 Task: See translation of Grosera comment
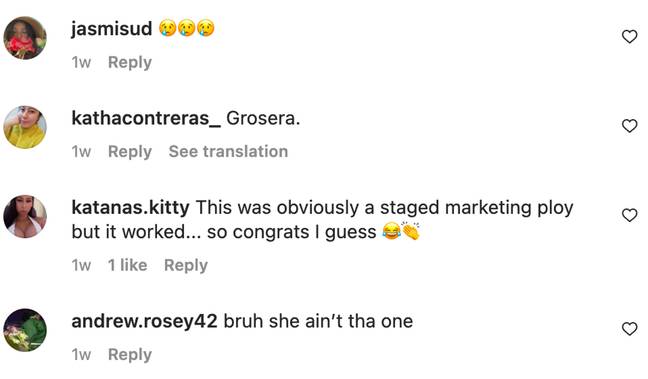[228, 151]
